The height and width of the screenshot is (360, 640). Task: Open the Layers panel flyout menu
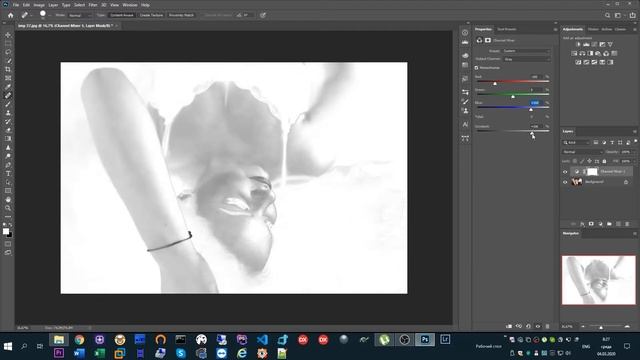click(635, 131)
